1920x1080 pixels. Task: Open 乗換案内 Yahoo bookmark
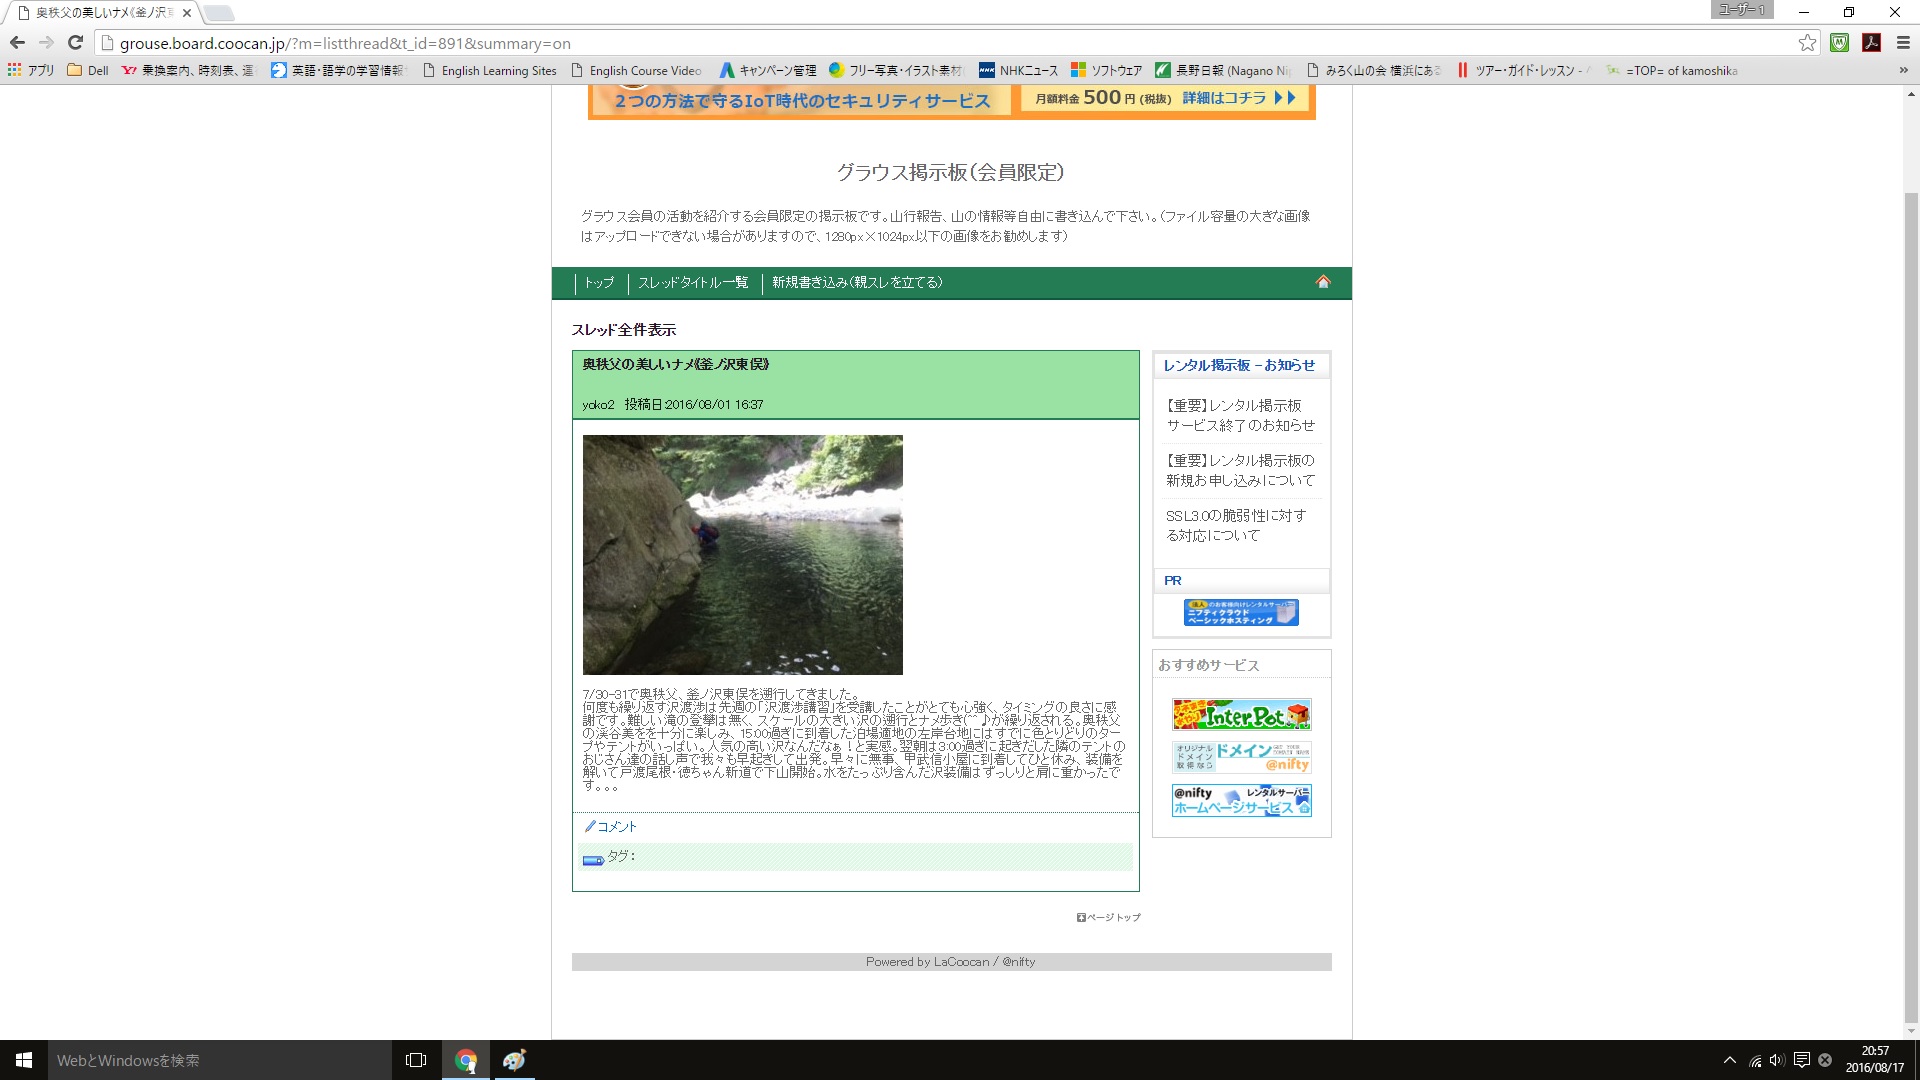pyautogui.click(x=188, y=70)
